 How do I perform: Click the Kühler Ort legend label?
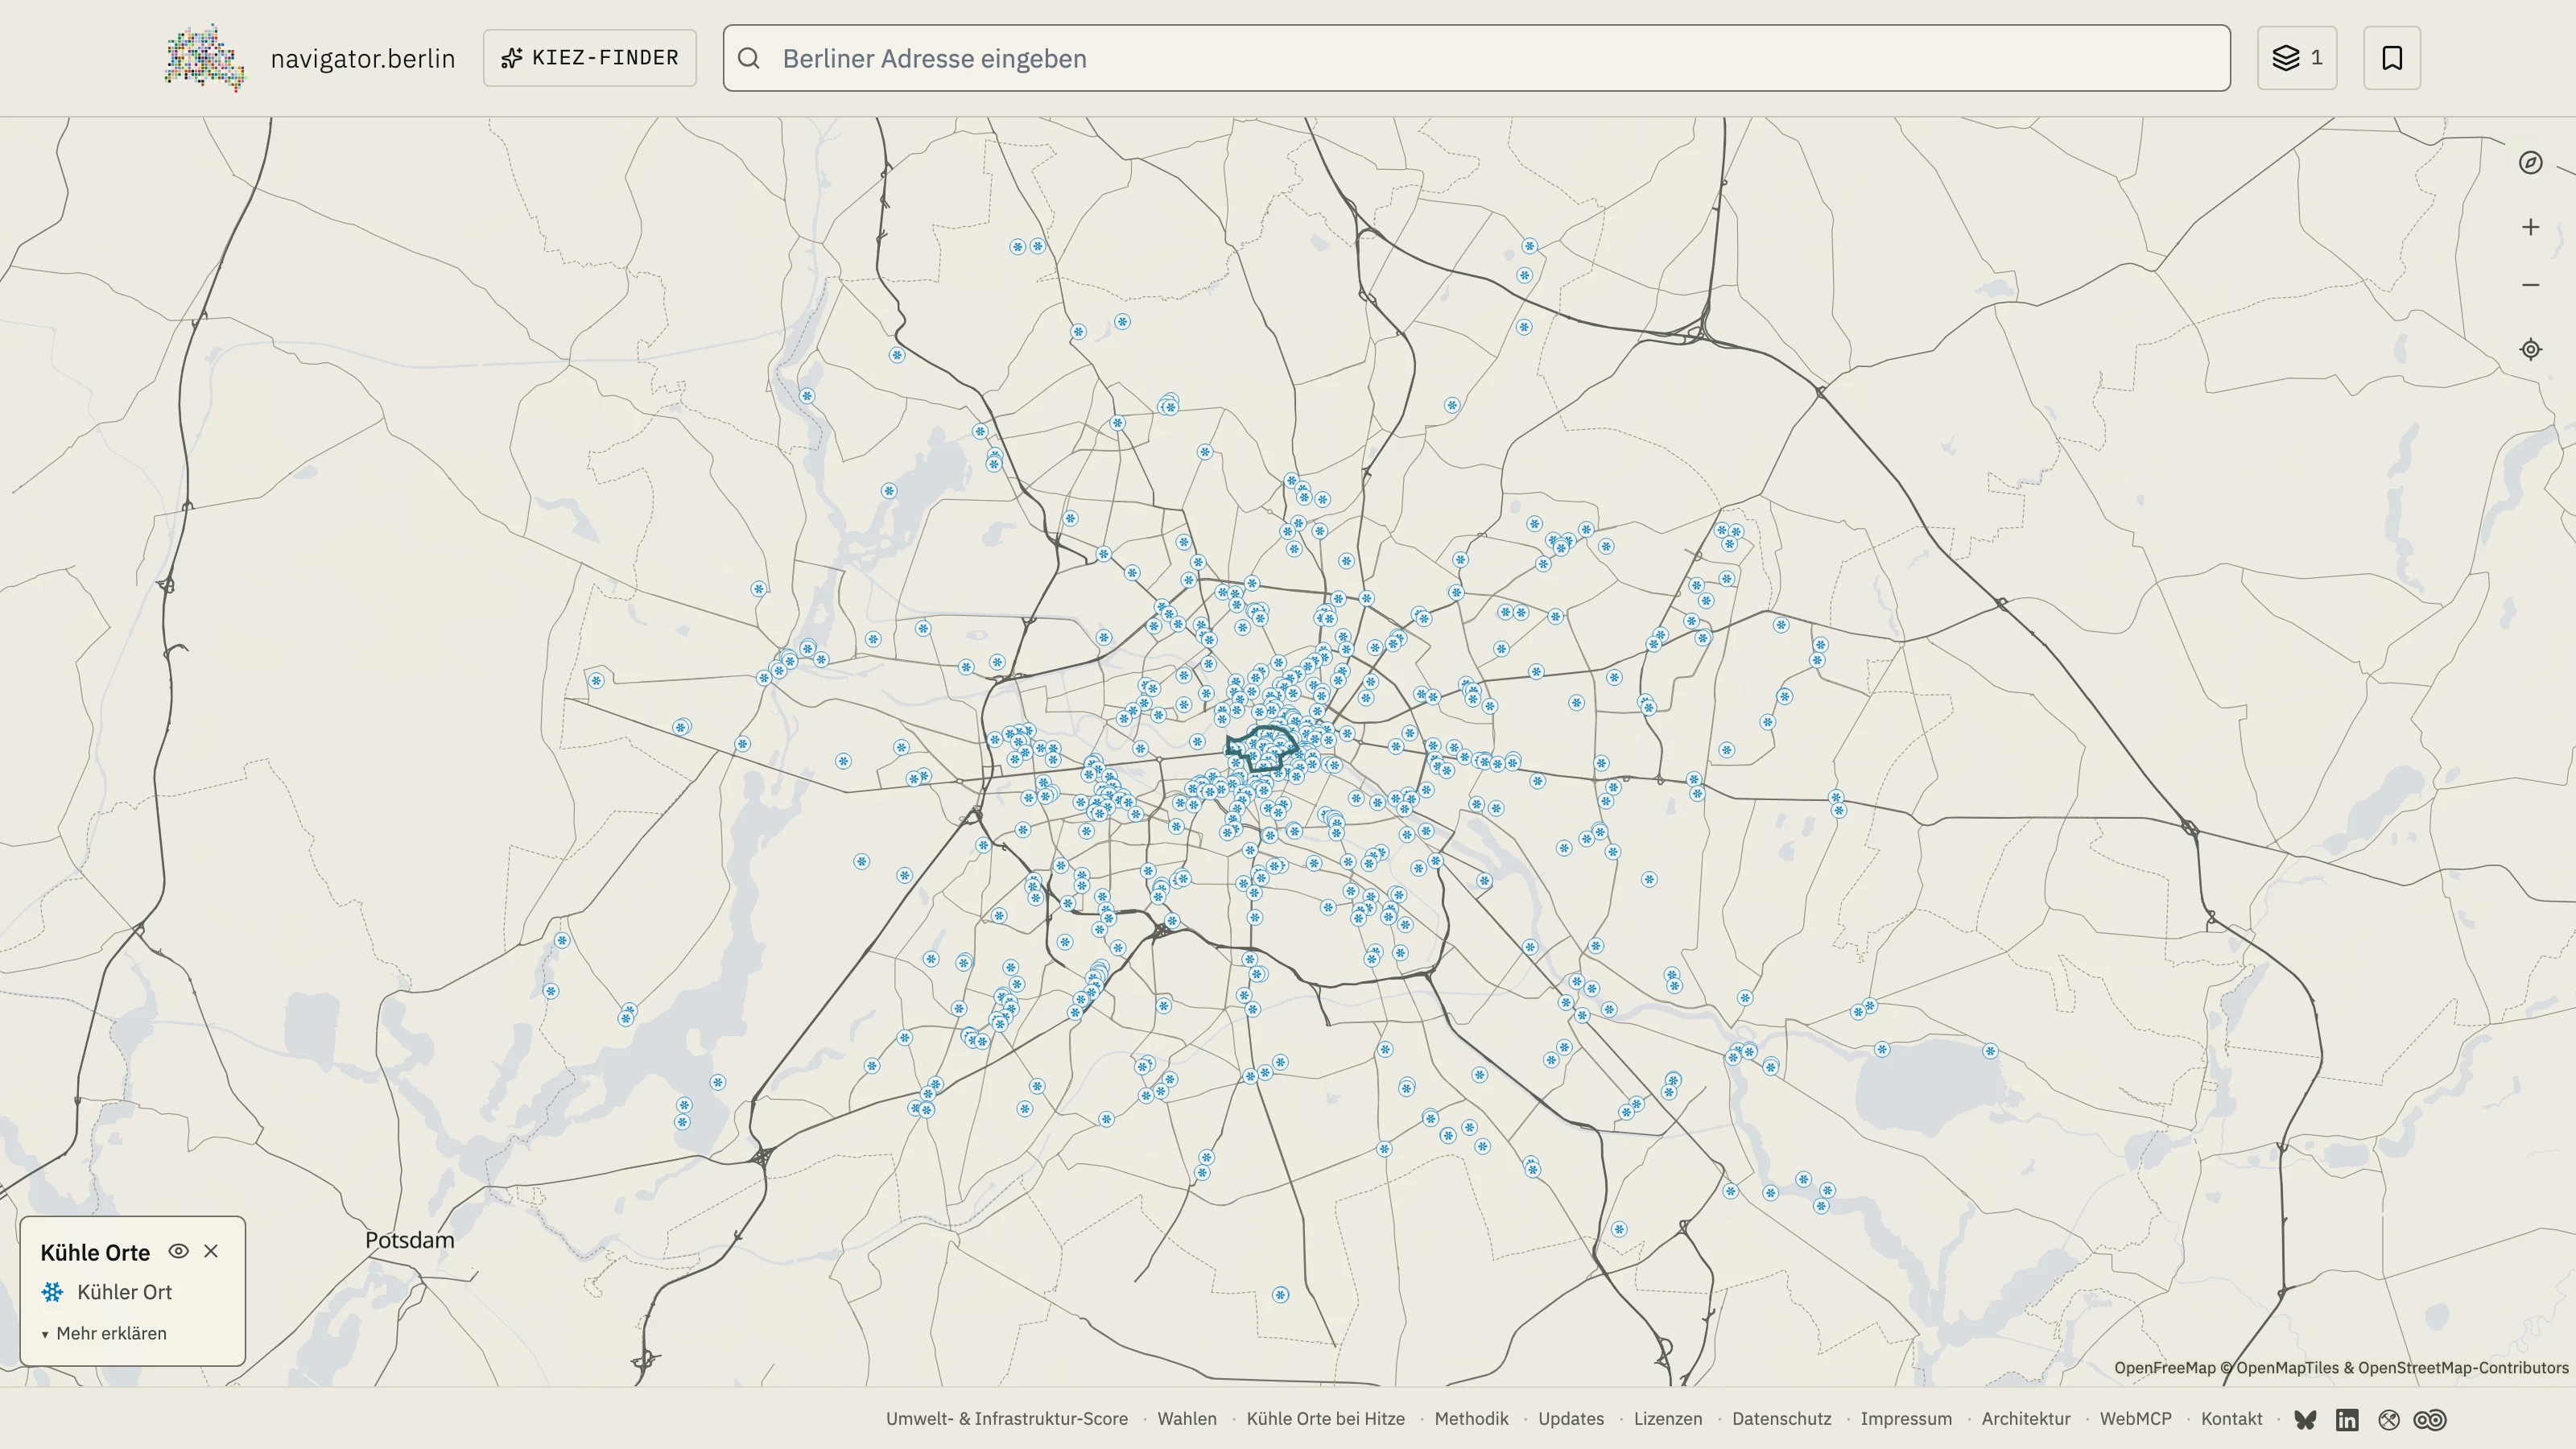[x=125, y=1292]
